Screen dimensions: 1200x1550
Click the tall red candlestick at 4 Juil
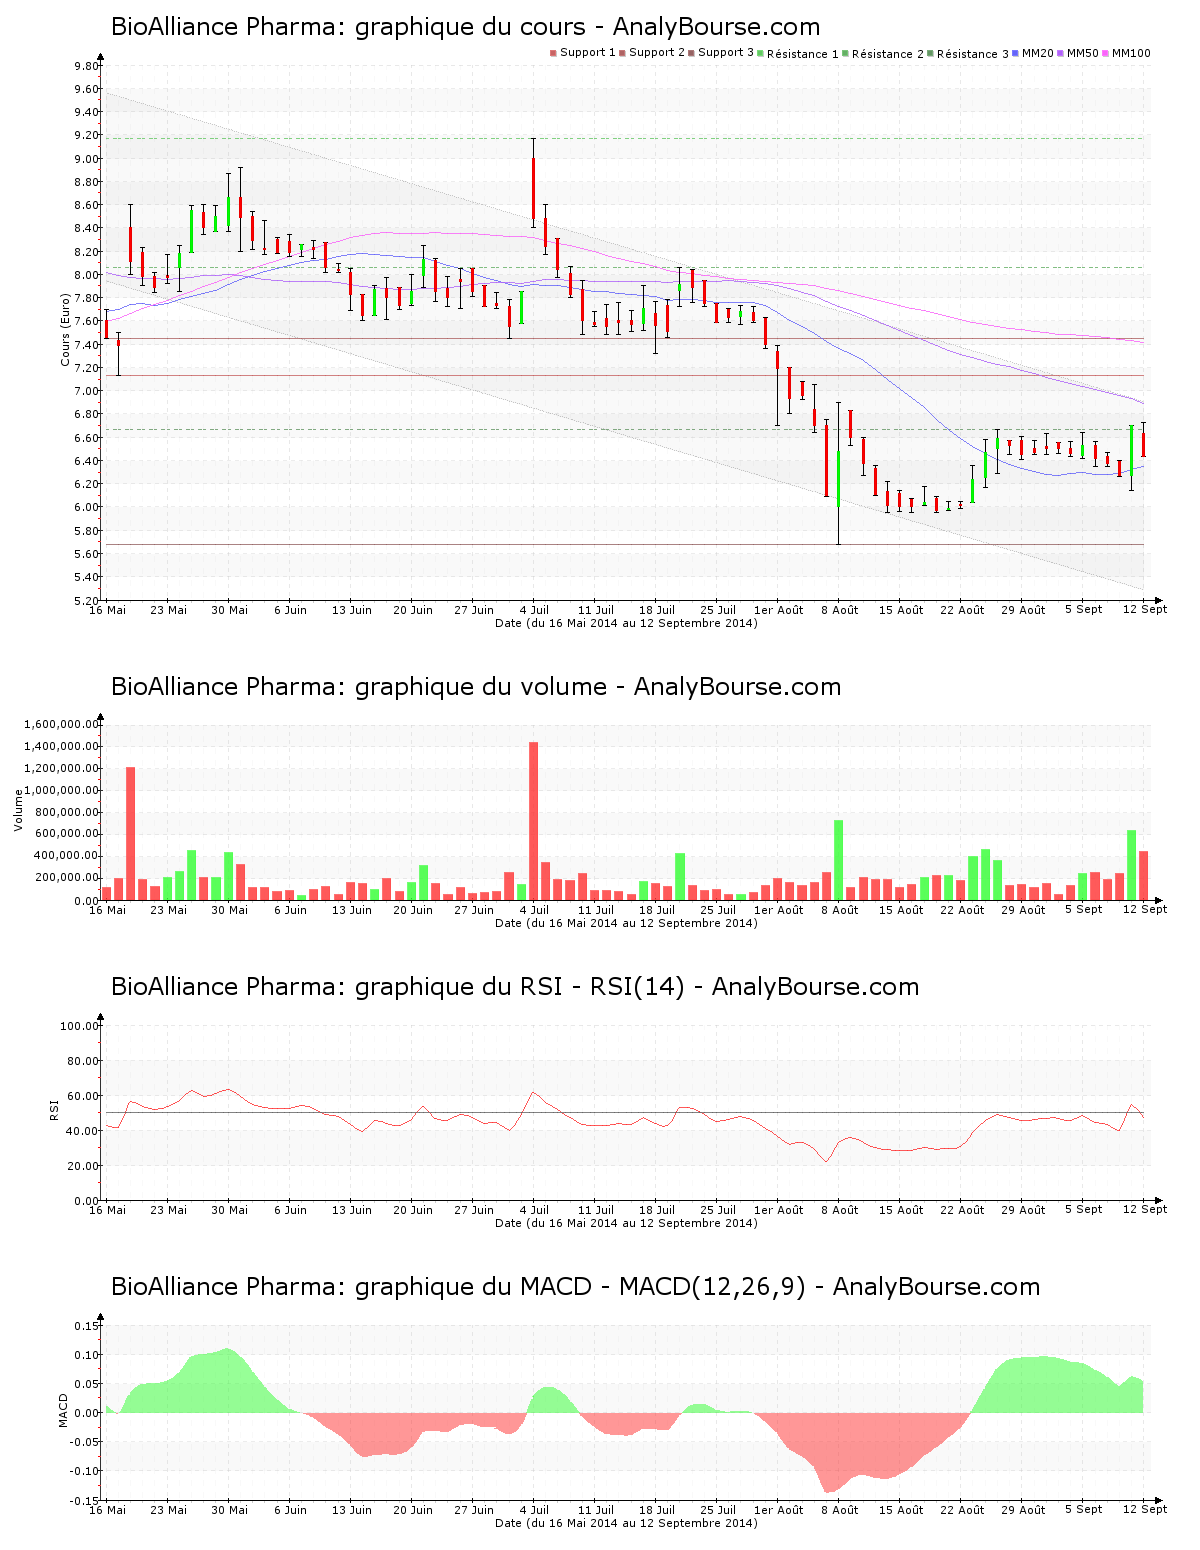(x=534, y=187)
